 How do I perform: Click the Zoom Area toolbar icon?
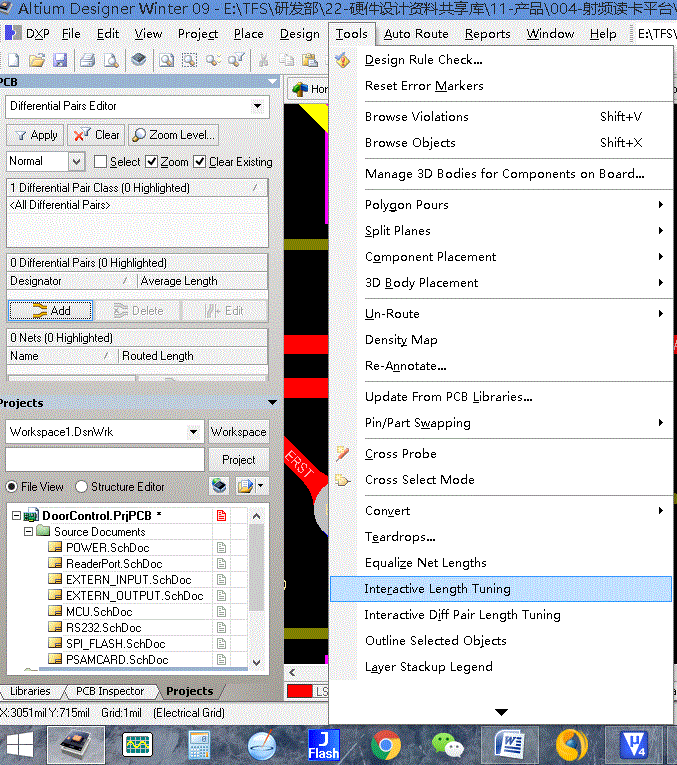[189, 60]
